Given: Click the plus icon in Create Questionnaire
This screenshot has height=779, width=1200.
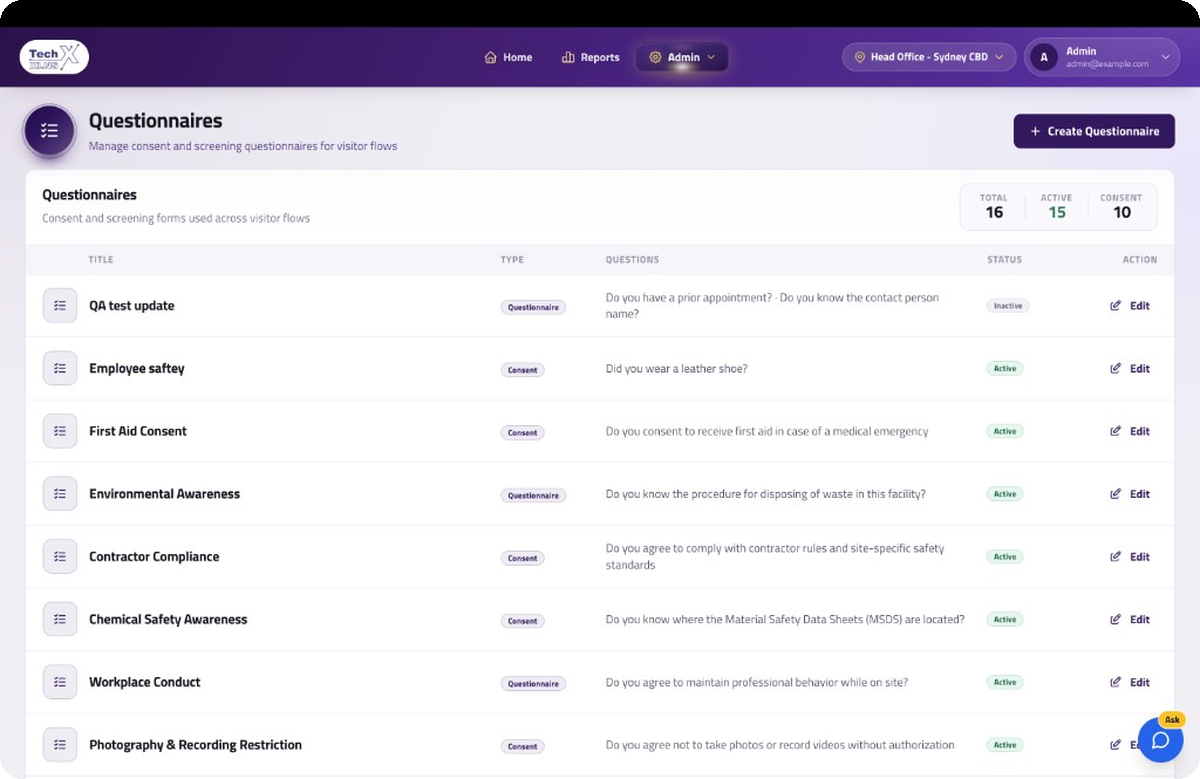Looking at the screenshot, I should coord(1035,131).
